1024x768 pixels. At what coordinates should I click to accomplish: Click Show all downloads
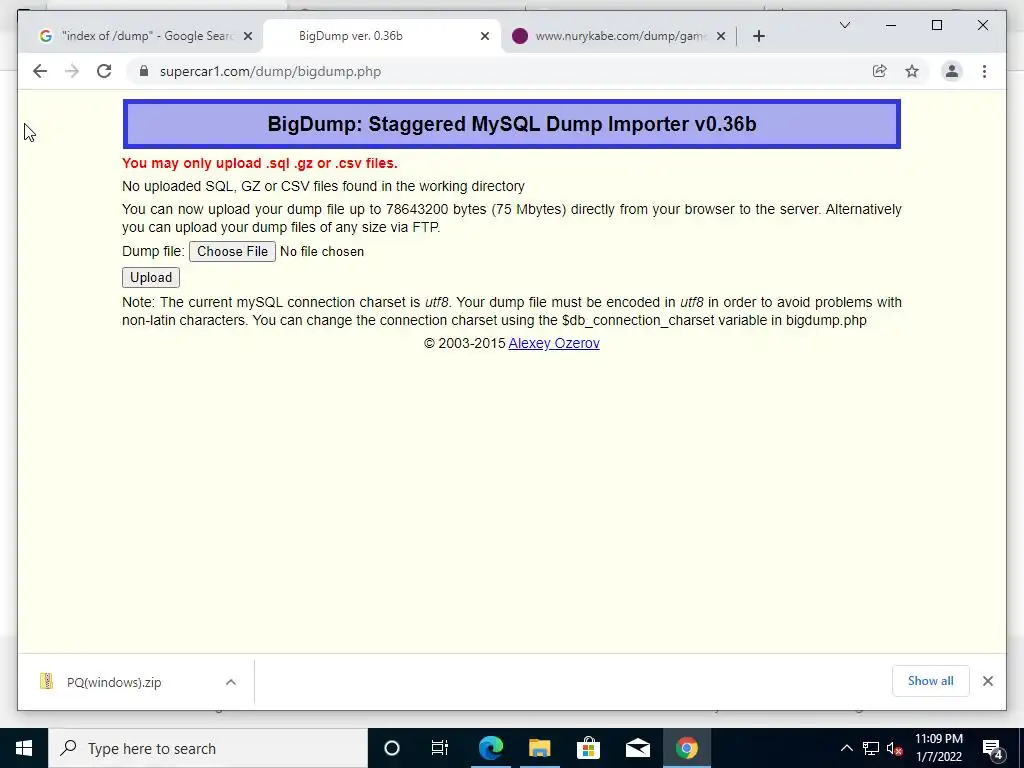[931, 680]
